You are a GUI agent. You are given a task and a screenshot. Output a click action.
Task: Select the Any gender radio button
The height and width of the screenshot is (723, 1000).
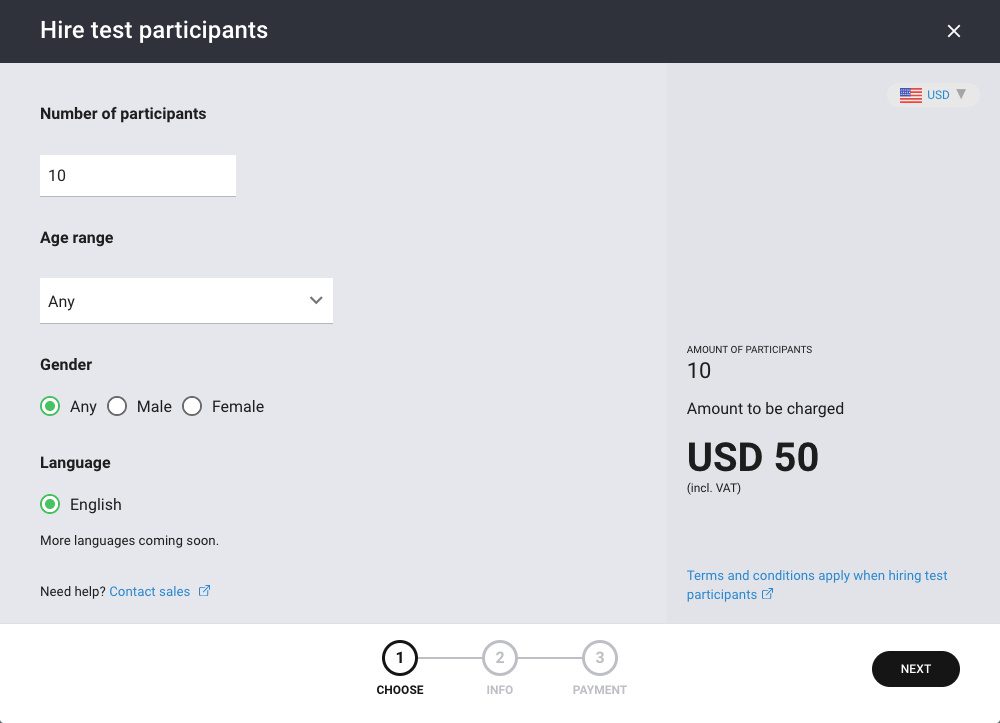pos(50,406)
